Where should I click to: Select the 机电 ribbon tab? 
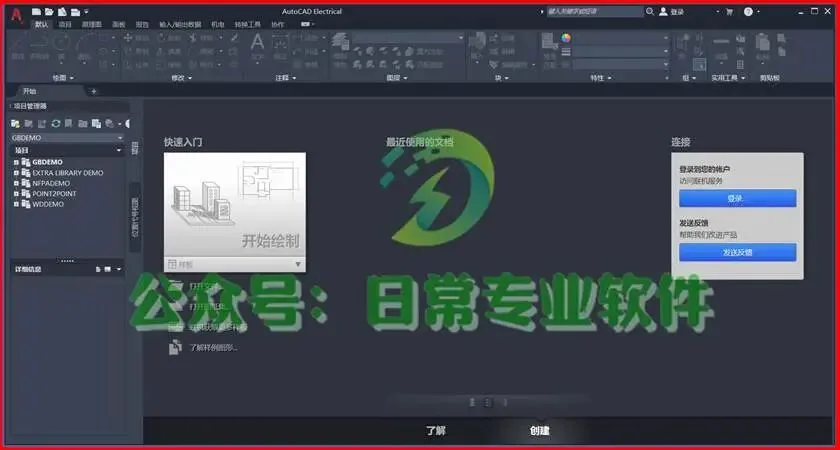(x=218, y=24)
